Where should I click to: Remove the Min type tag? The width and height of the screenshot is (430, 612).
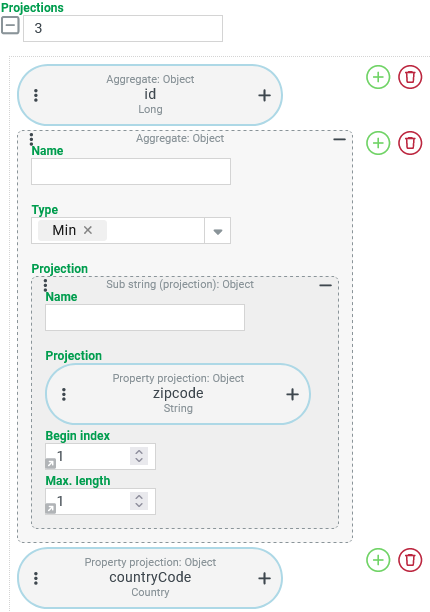pos(88,230)
